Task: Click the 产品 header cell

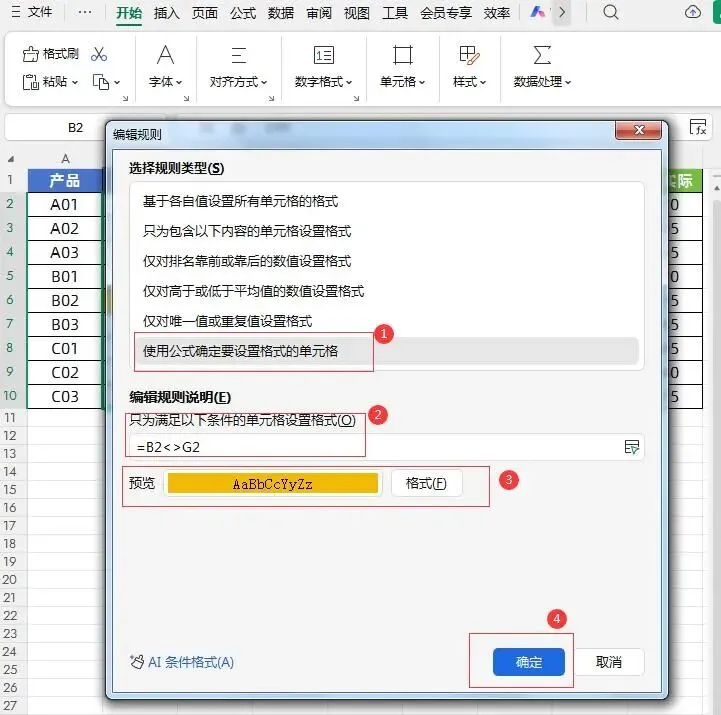Action: [64, 181]
